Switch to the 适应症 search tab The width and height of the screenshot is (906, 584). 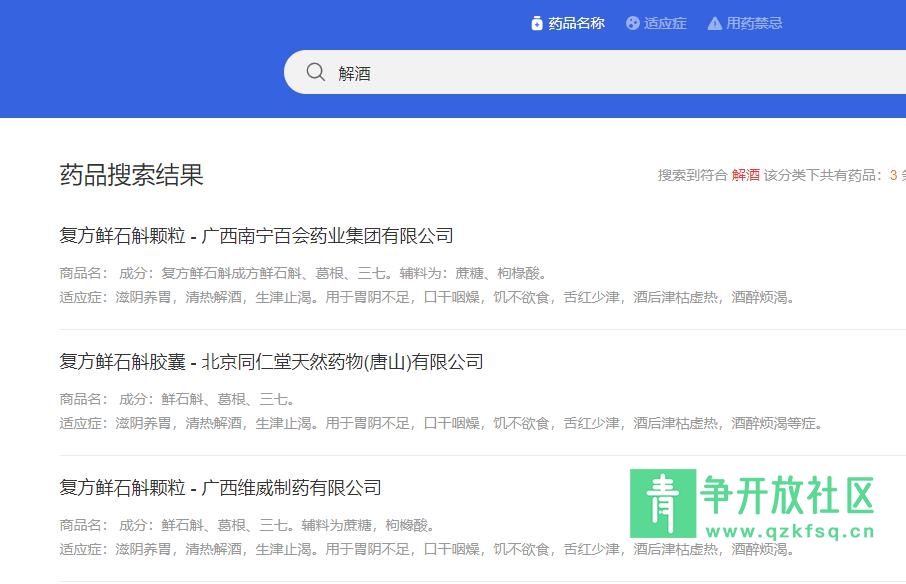click(x=656, y=23)
